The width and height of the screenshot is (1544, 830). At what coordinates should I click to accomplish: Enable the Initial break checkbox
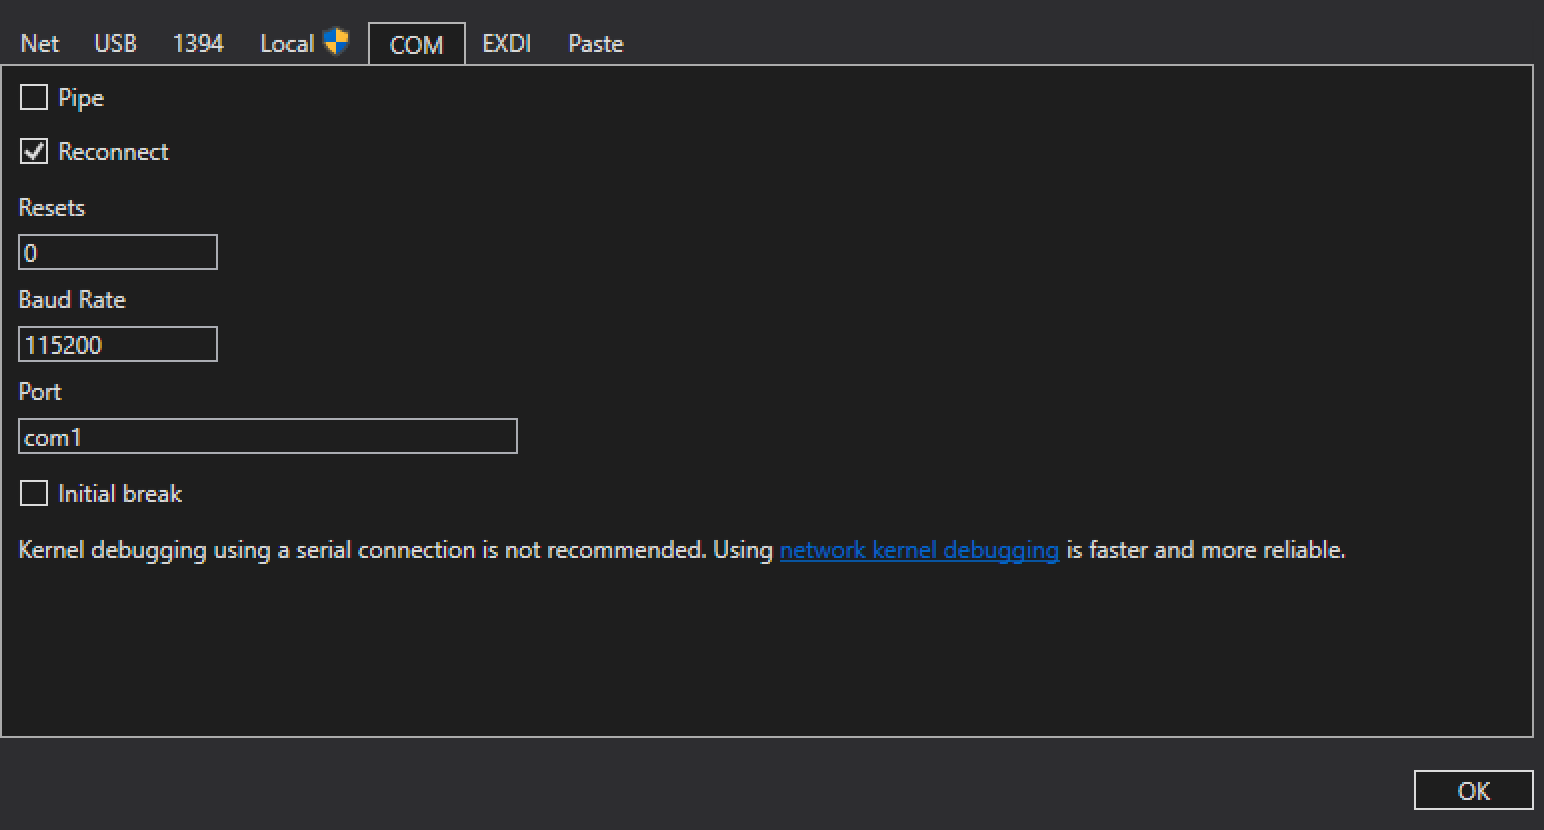[34, 494]
